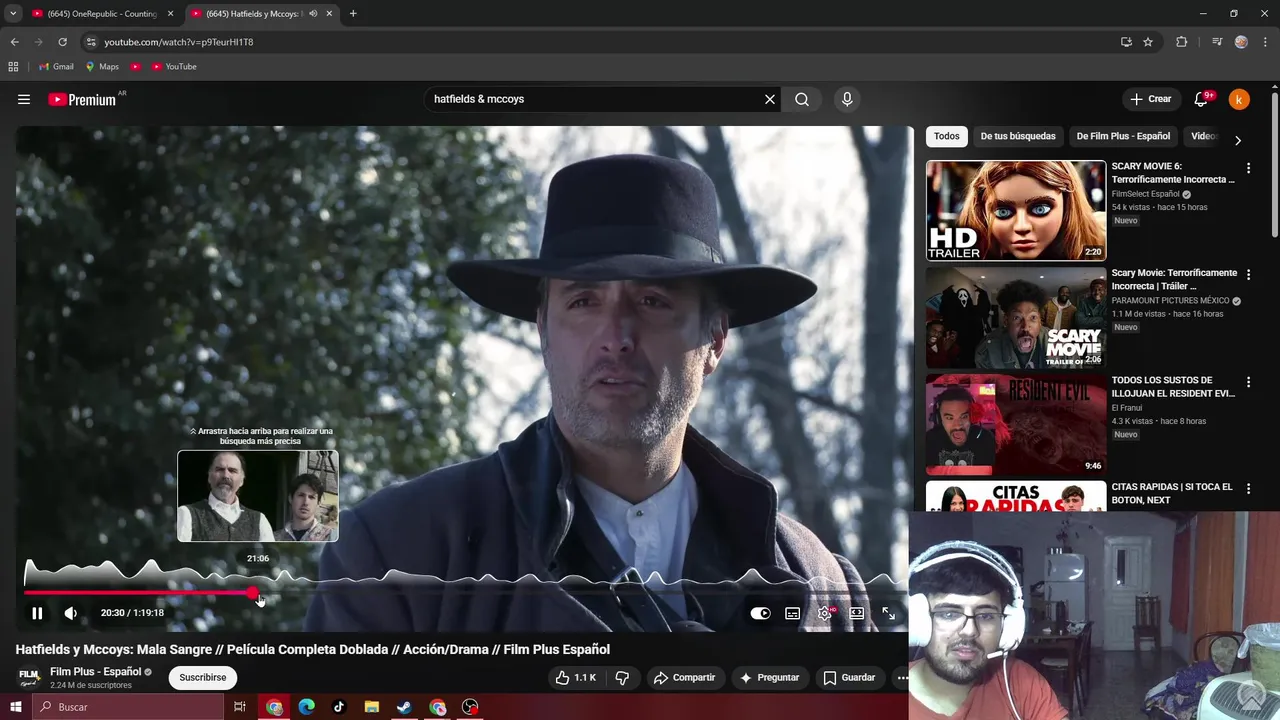Open Task View in taskbar
This screenshot has width=1280, height=720.
240,707
